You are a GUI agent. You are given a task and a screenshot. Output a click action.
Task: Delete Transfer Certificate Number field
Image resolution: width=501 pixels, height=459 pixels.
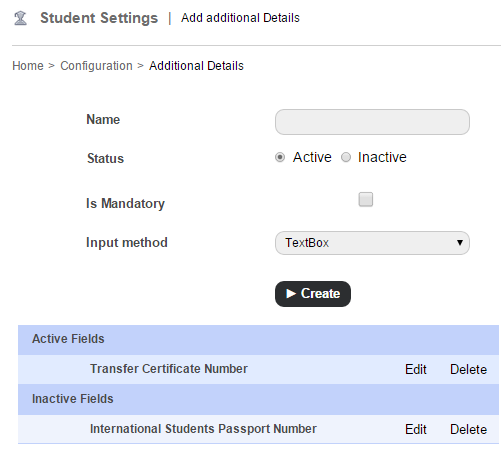[x=468, y=369]
